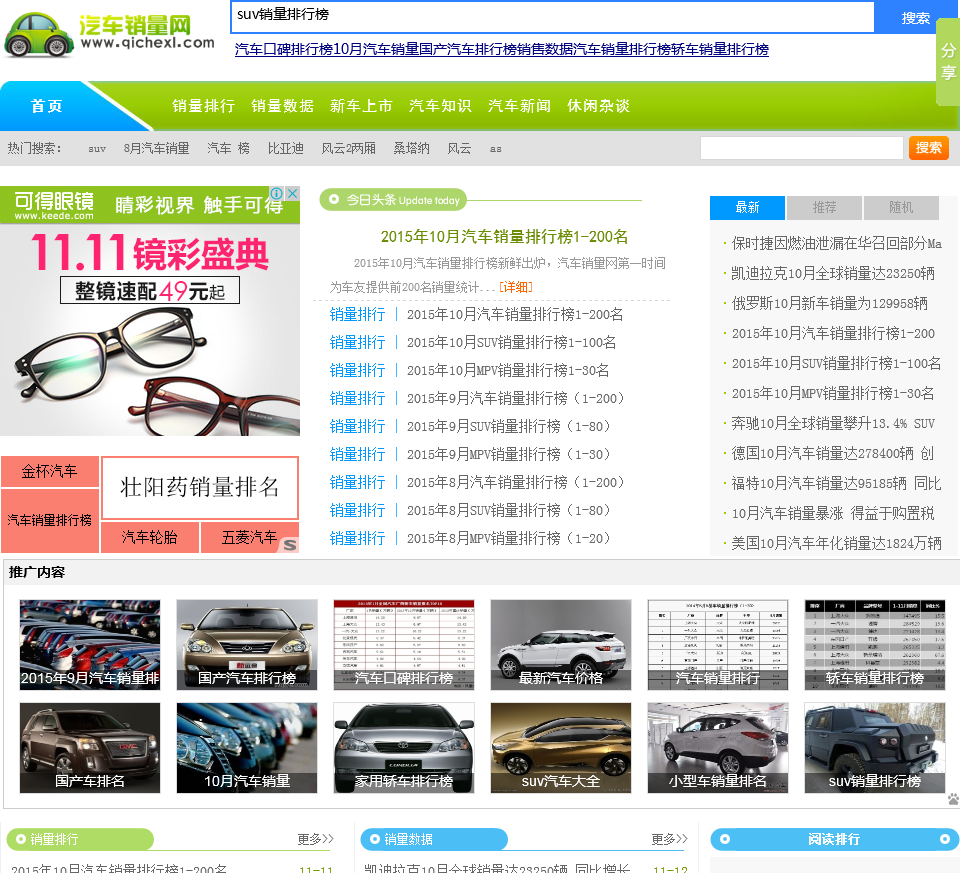Open the 11.11镜彩盛典 glasses ad banner
The height and width of the screenshot is (873, 960).
(150, 312)
